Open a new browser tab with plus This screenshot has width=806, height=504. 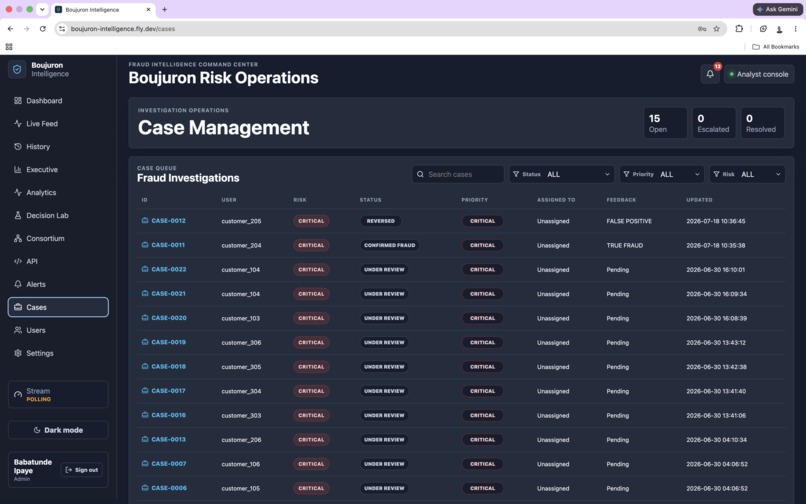[164, 9]
